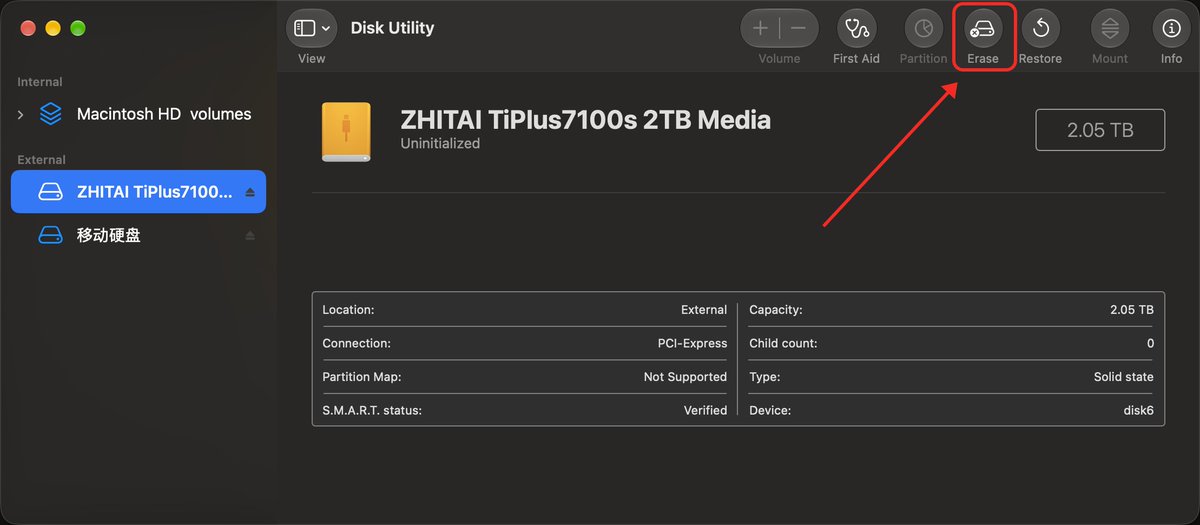Expand the Macintosh HD volumes tree
1200x525 pixels.
click(21, 115)
